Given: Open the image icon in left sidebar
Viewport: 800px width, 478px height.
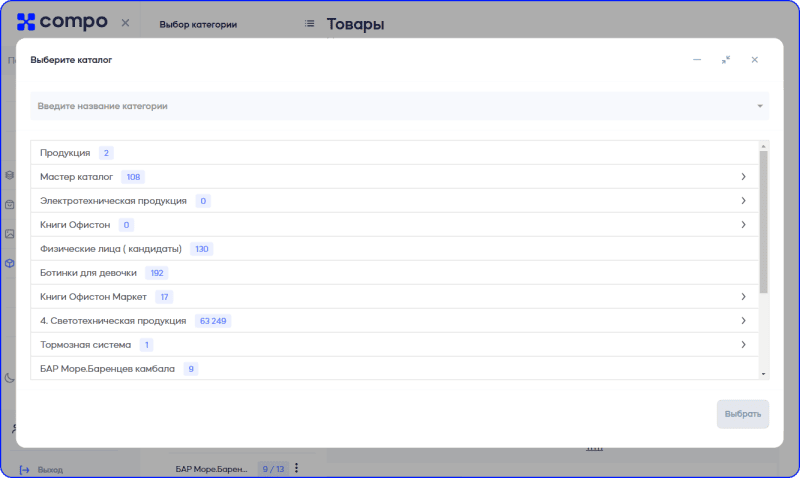Looking at the screenshot, I should 10,234.
